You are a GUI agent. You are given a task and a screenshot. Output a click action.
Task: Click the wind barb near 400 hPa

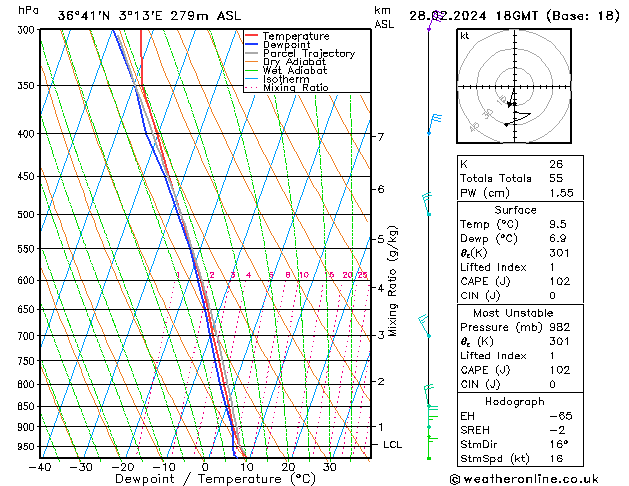pyautogui.click(x=434, y=122)
